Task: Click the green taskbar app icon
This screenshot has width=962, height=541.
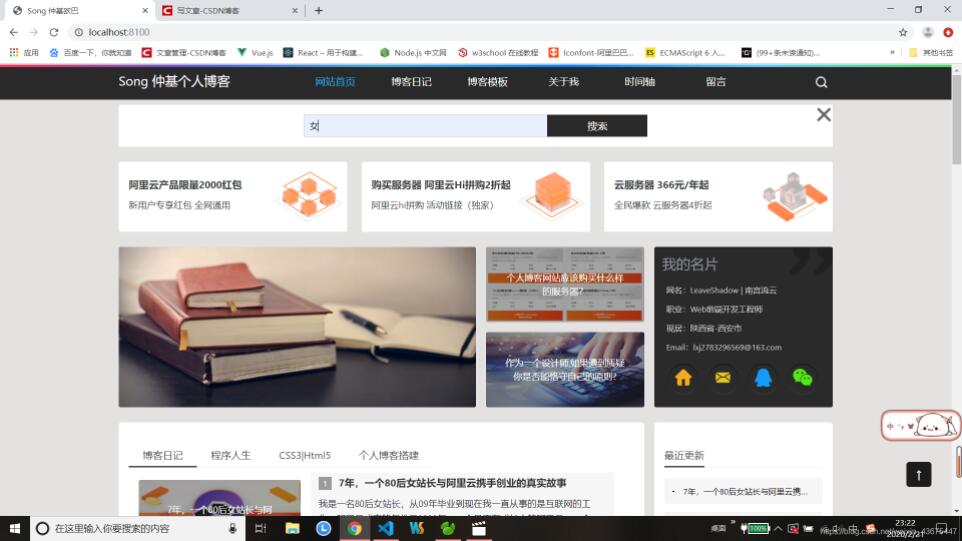Action: [x=448, y=528]
